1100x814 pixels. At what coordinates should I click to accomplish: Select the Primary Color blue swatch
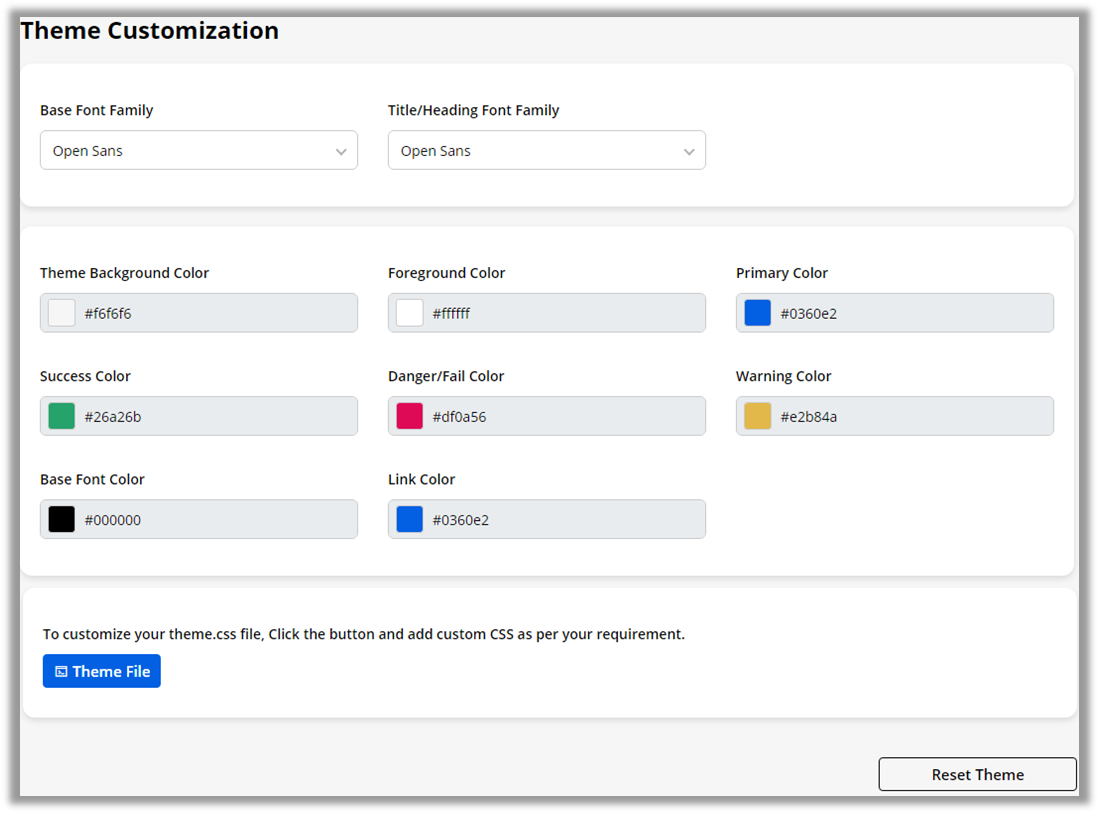758,313
